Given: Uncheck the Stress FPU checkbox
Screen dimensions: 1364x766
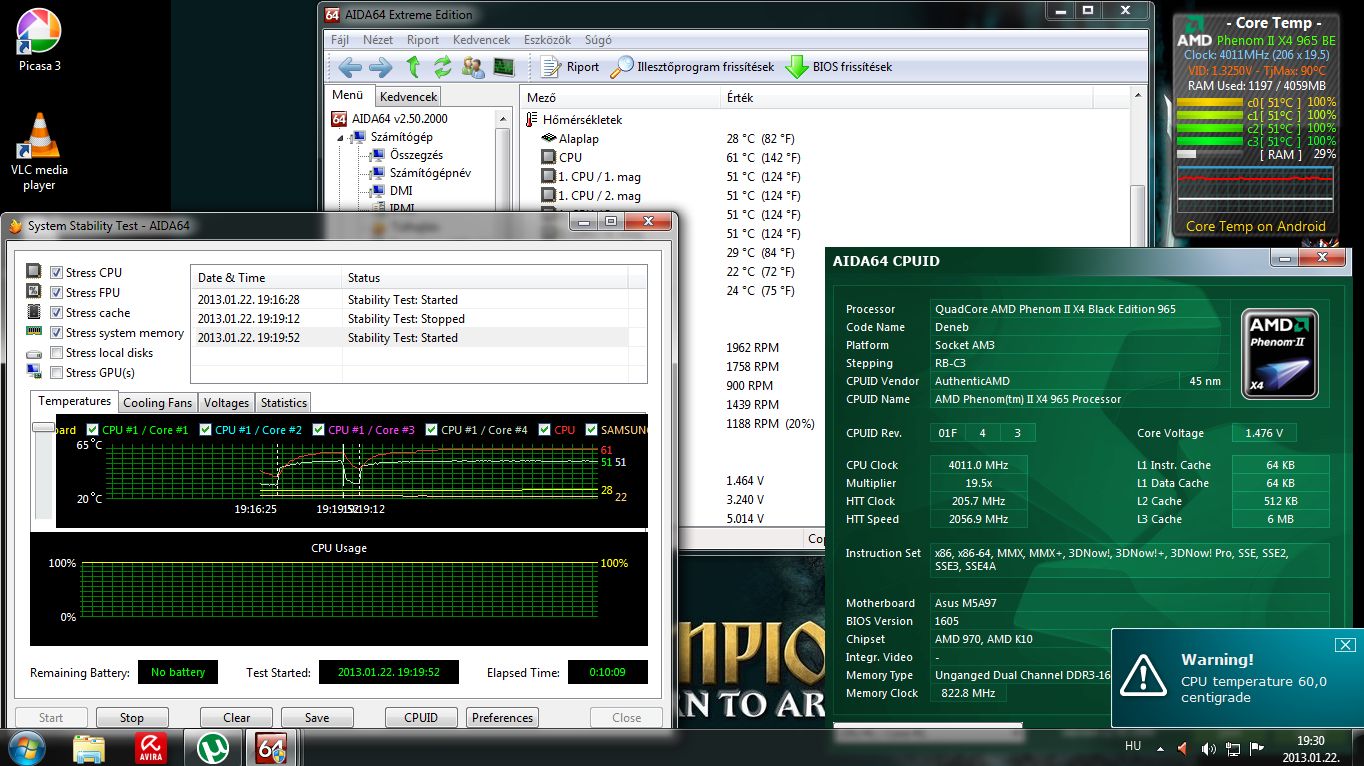Looking at the screenshot, I should point(57,293).
